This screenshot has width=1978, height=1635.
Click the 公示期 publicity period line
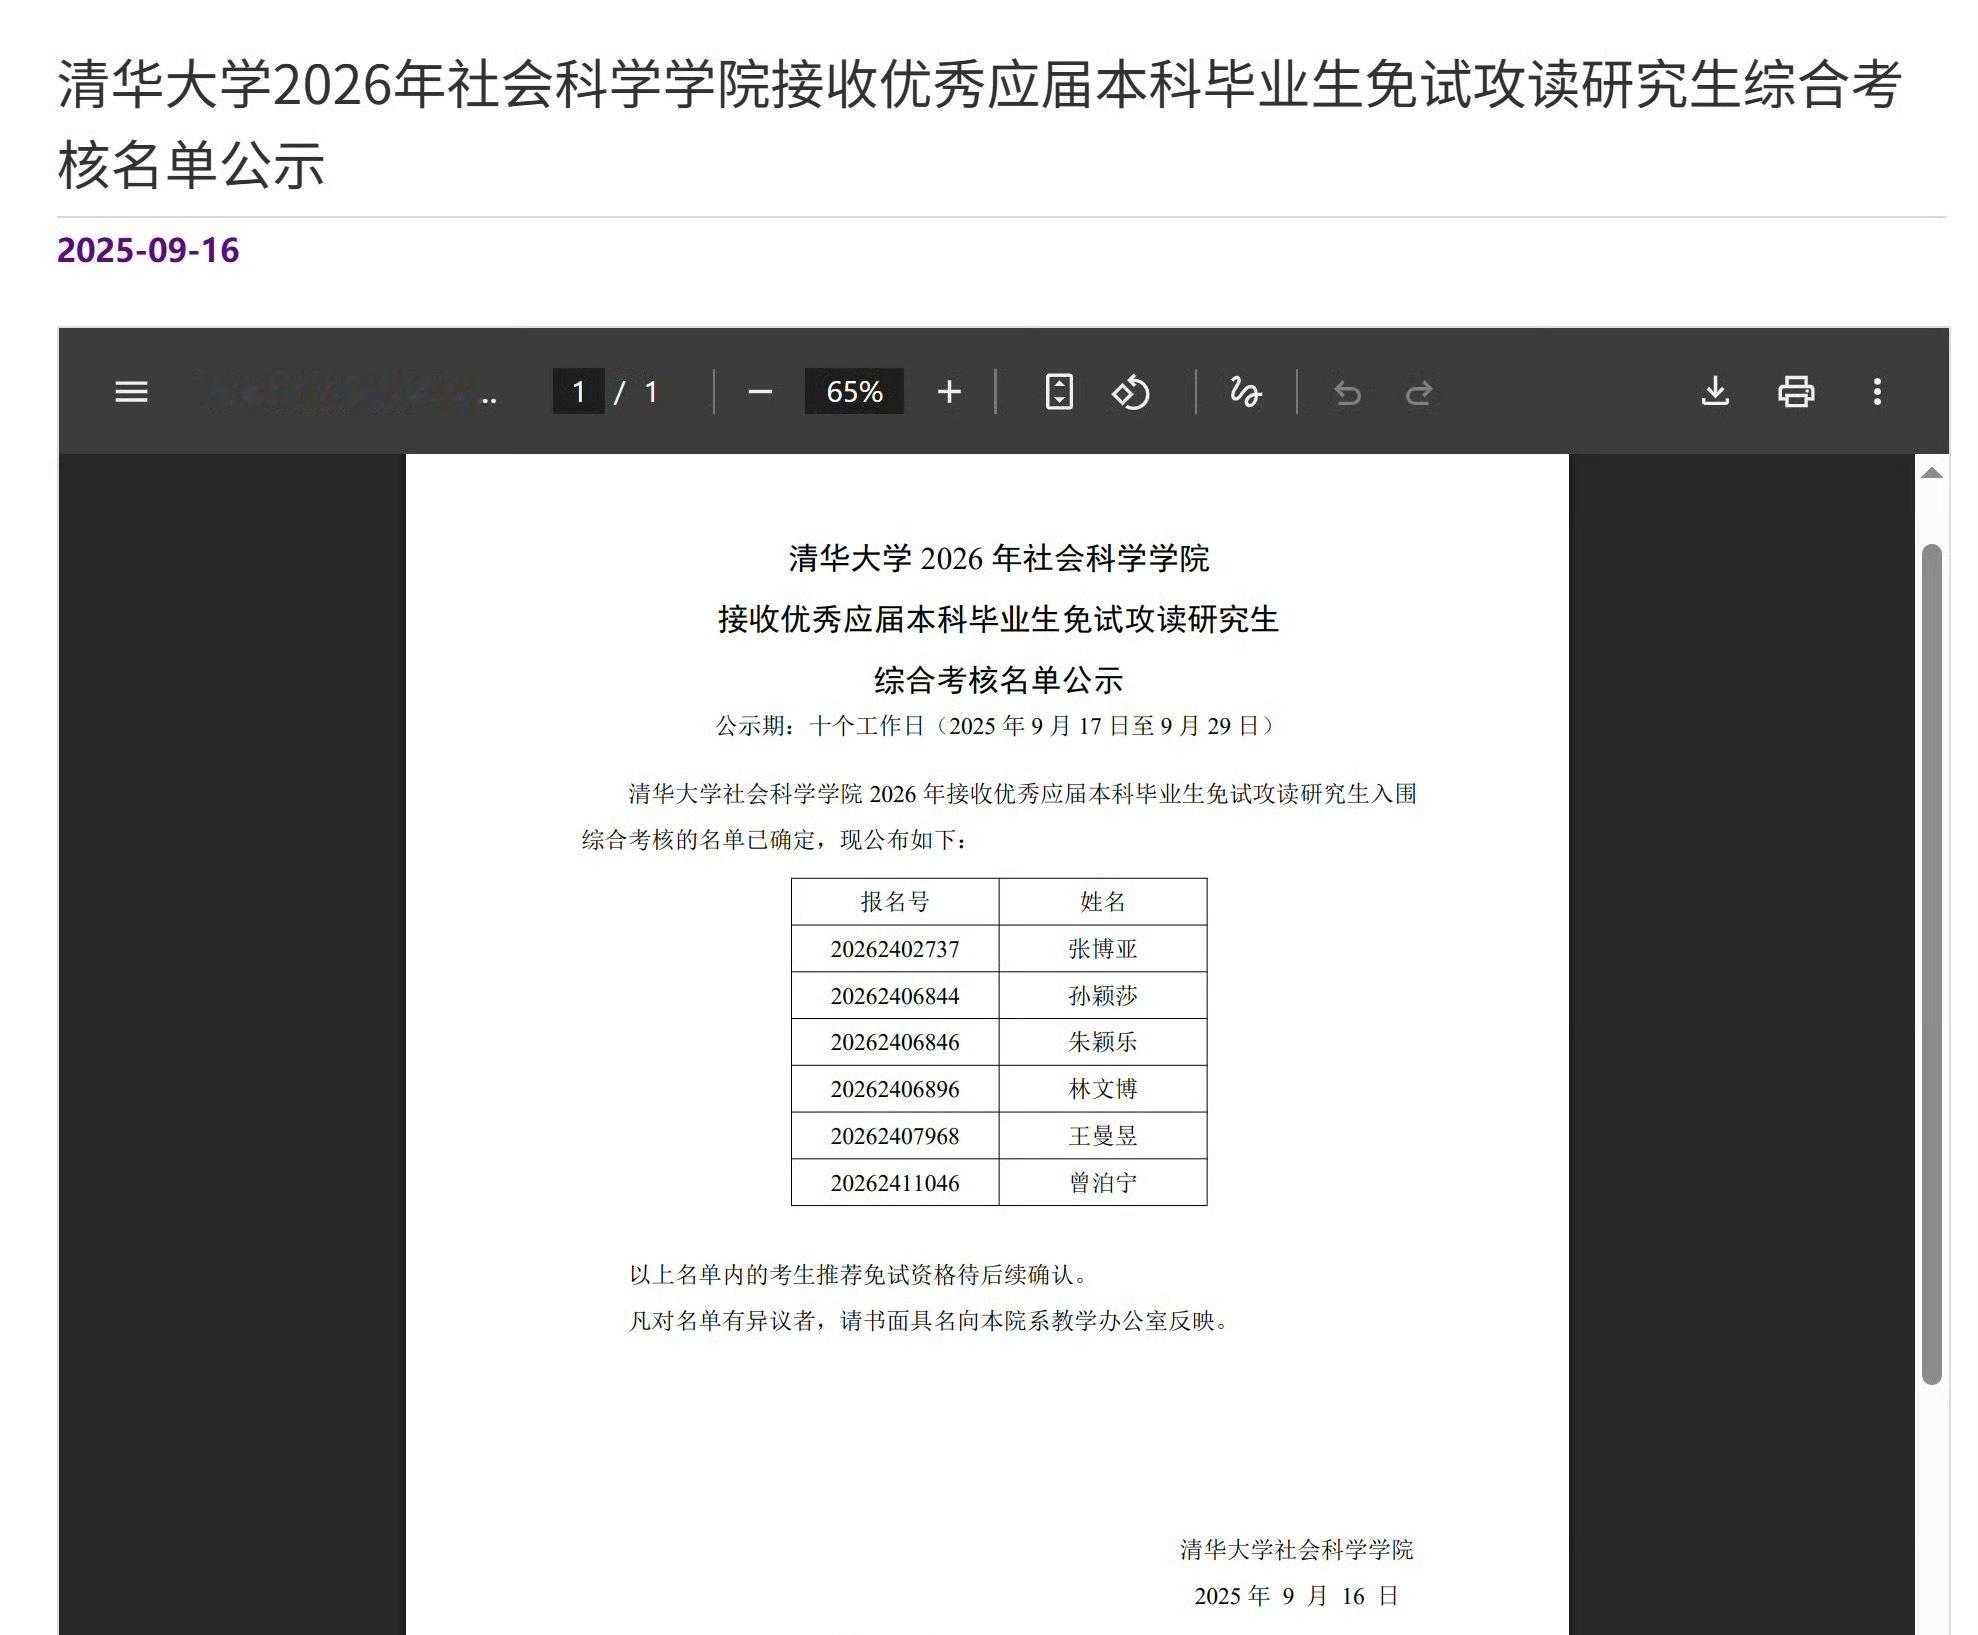pos(998,726)
